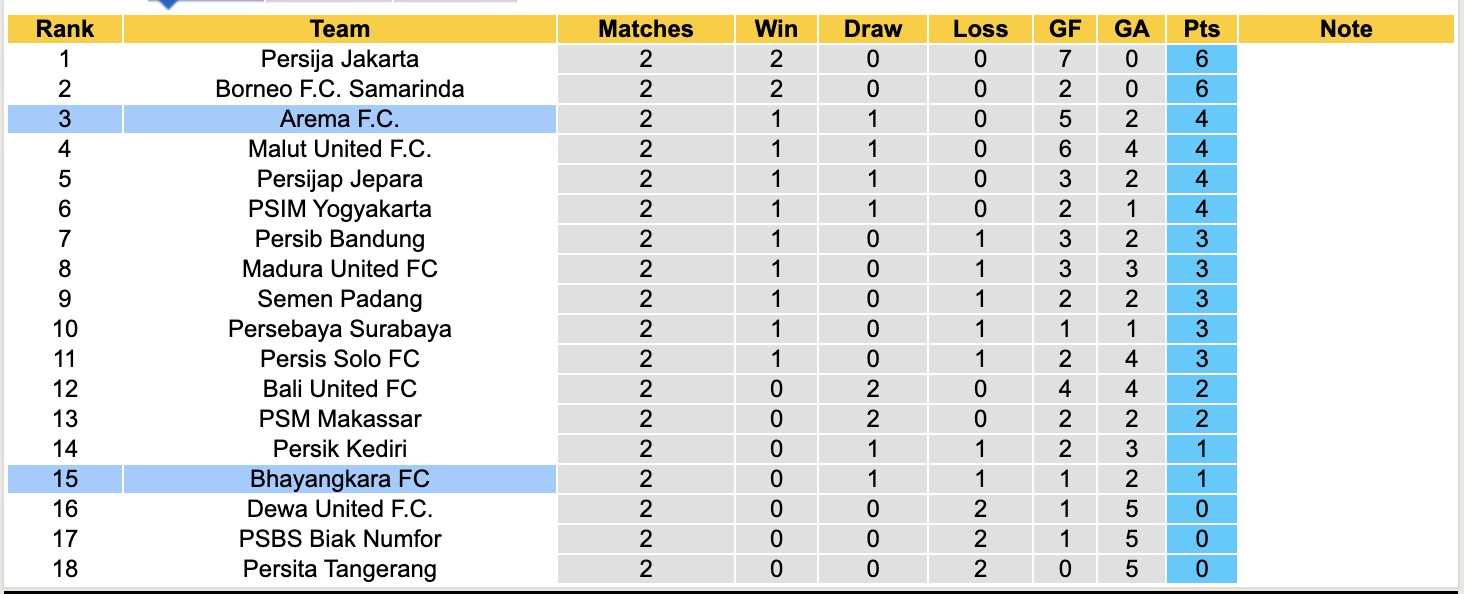The height and width of the screenshot is (594, 1464).
Task: Open the Malut United F.C. team name
Action: click(339, 149)
